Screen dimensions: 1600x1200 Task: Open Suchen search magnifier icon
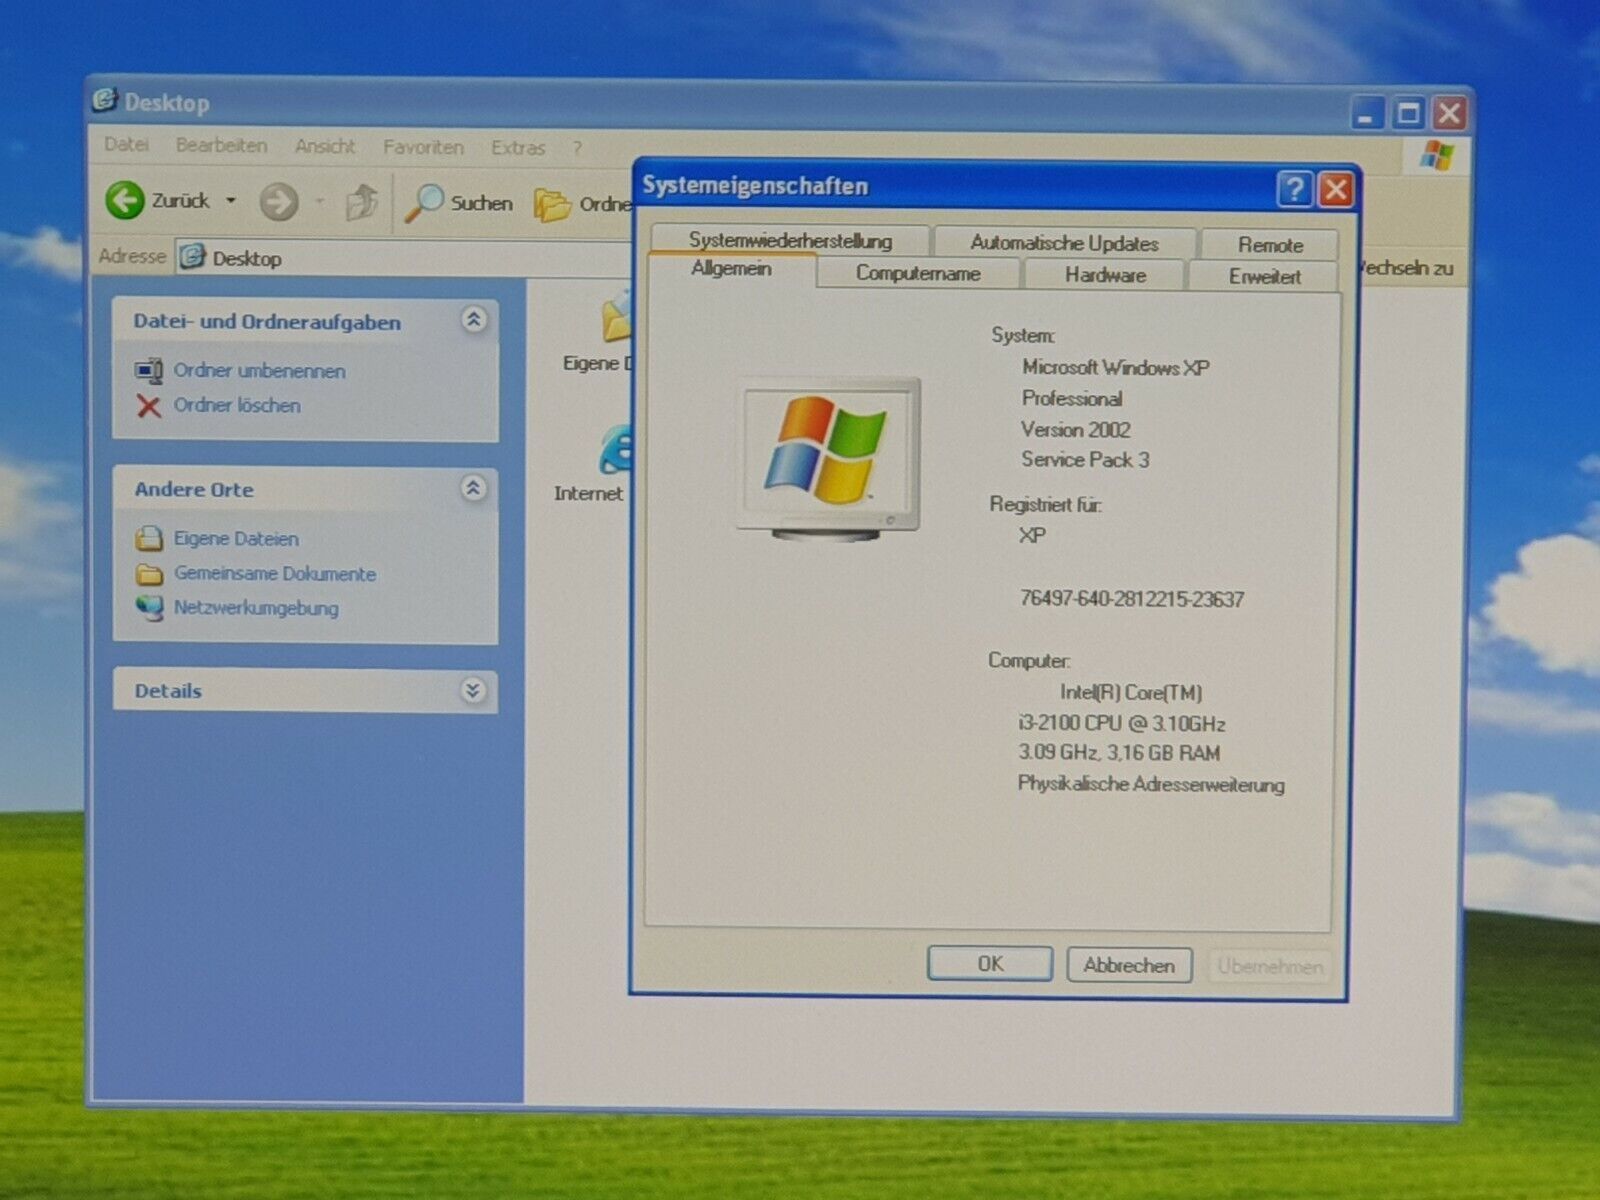point(424,202)
